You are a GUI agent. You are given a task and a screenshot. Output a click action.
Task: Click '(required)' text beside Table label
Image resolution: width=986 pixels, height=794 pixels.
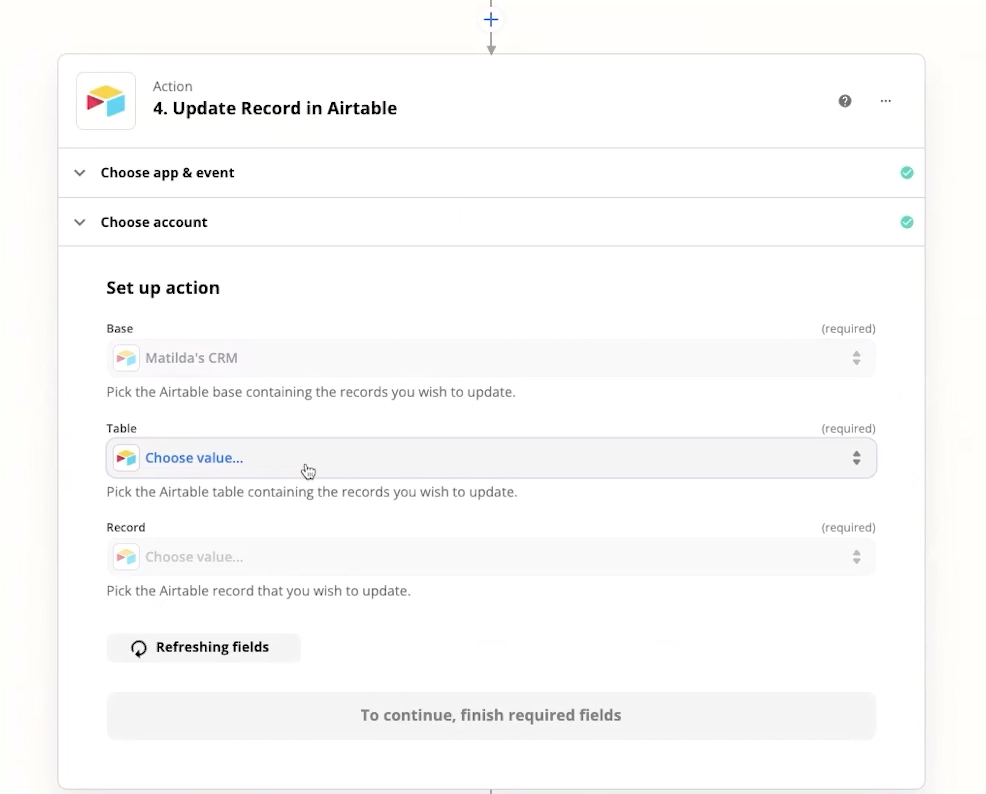point(848,428)
